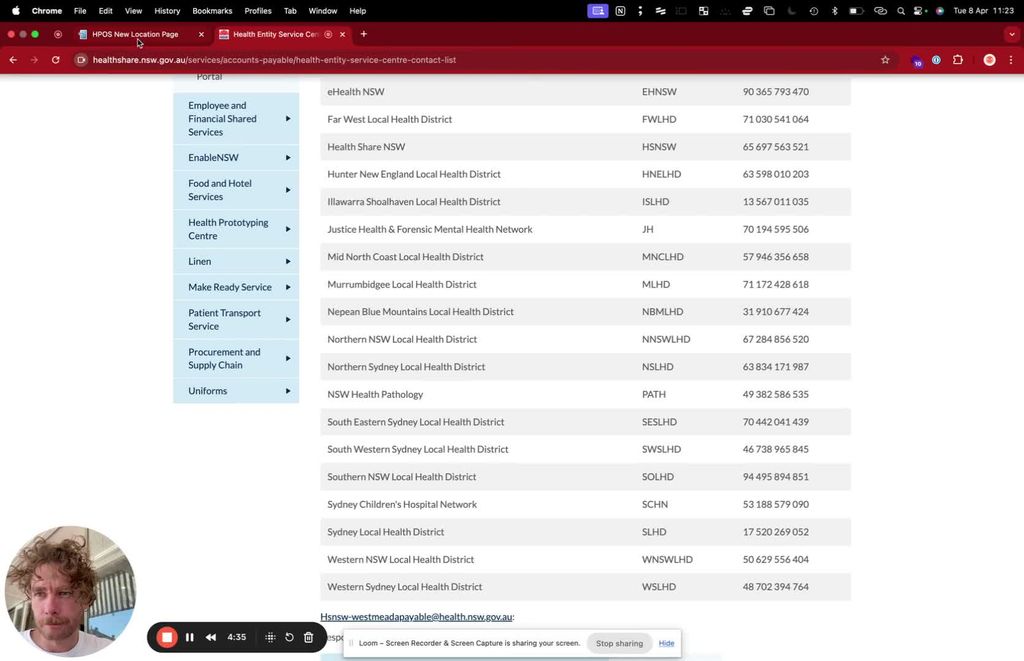The image size is (1024, 661).
Task: Switch to HPOS New Location Page tab
Action: [x=135, y=34]
